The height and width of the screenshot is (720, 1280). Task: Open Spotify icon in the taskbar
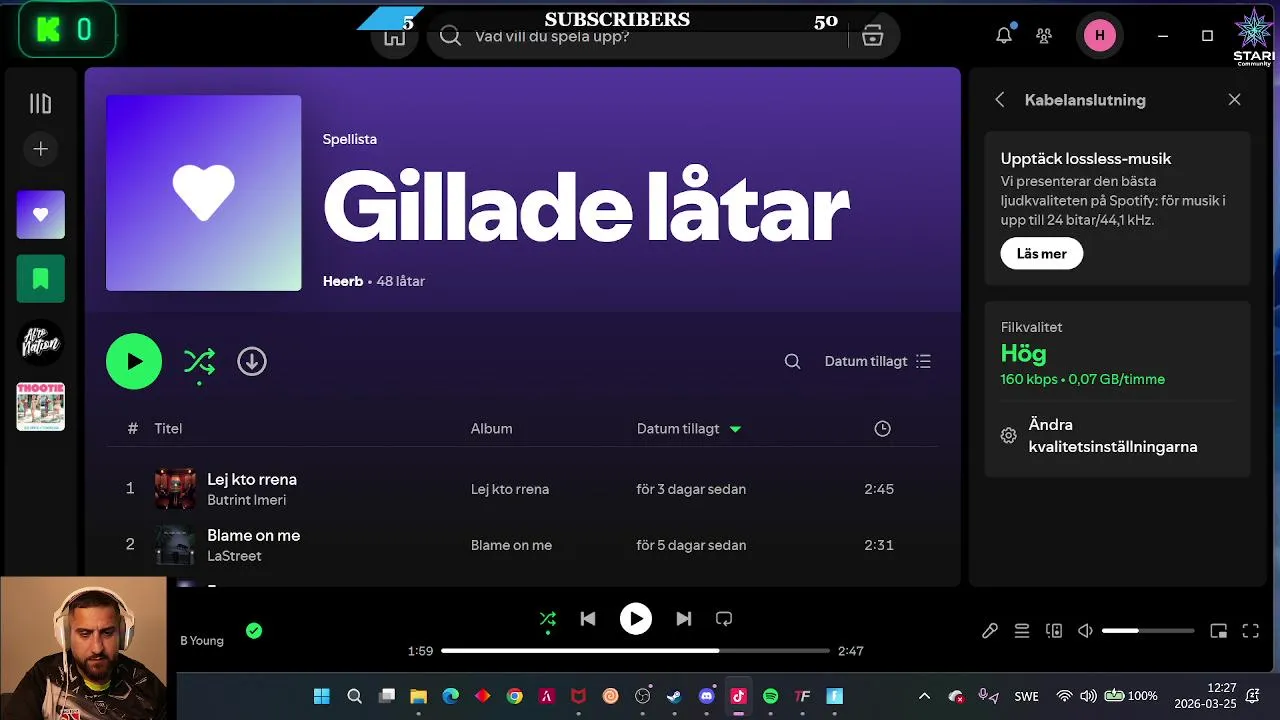tap(770, 696)
